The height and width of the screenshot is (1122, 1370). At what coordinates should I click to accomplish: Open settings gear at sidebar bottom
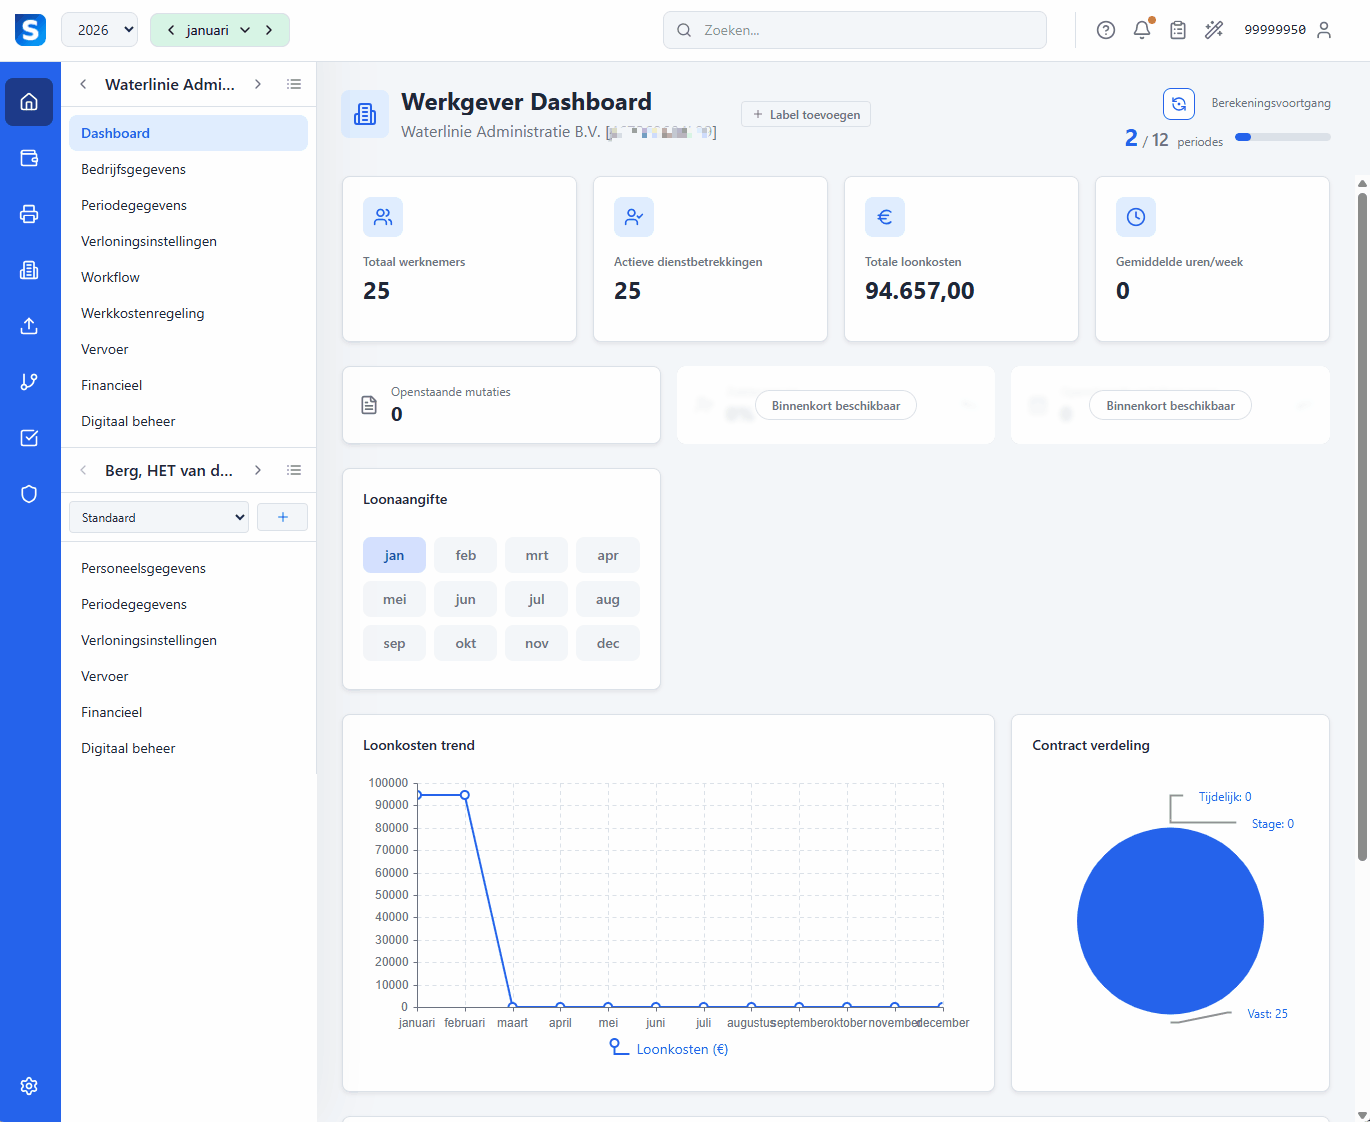click(x=29, y=1086)
